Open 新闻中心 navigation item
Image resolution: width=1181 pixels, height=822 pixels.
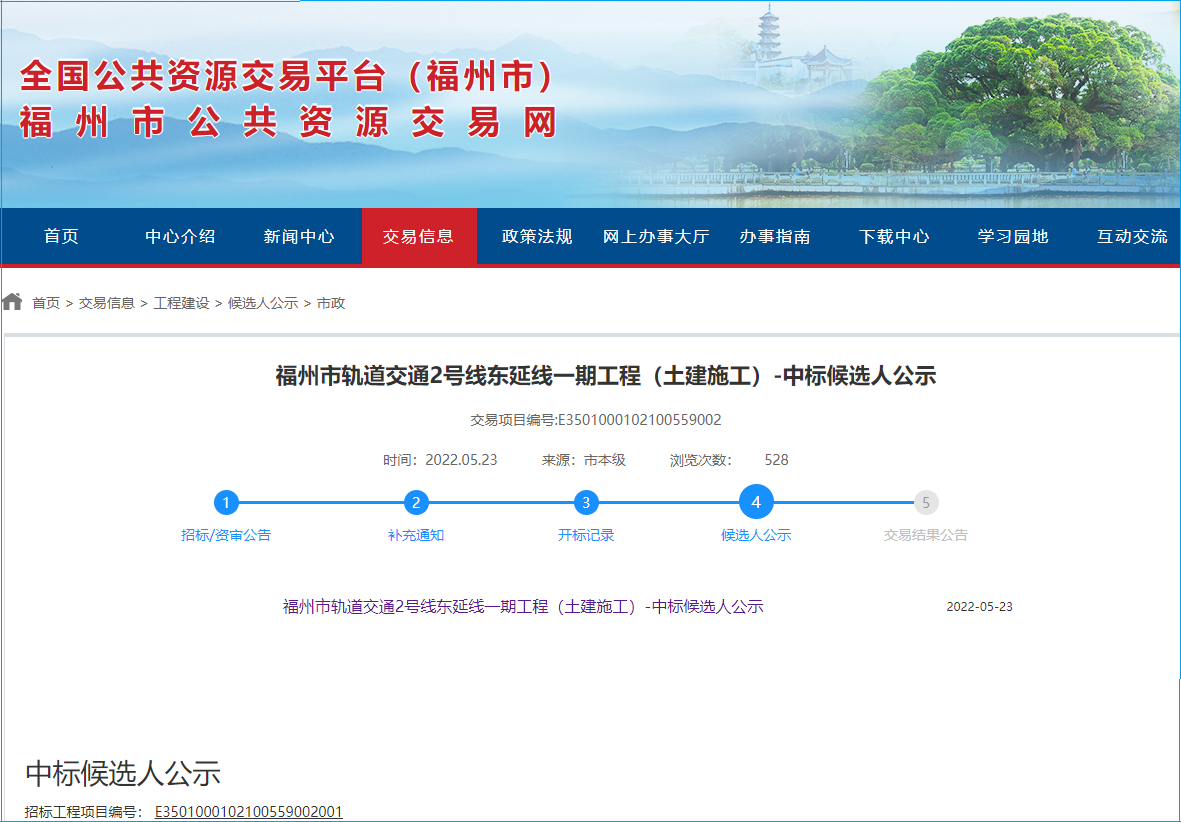point(299,237)
